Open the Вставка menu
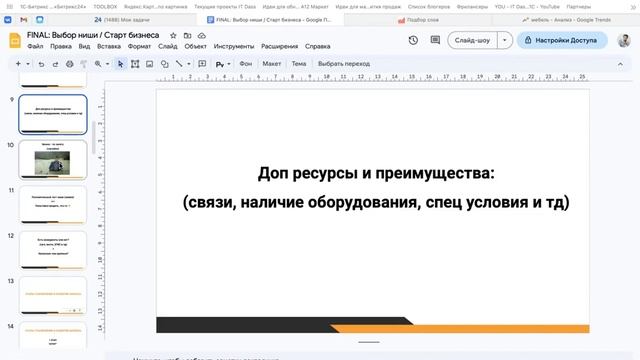Screen dimensions: 640x360 109,46
